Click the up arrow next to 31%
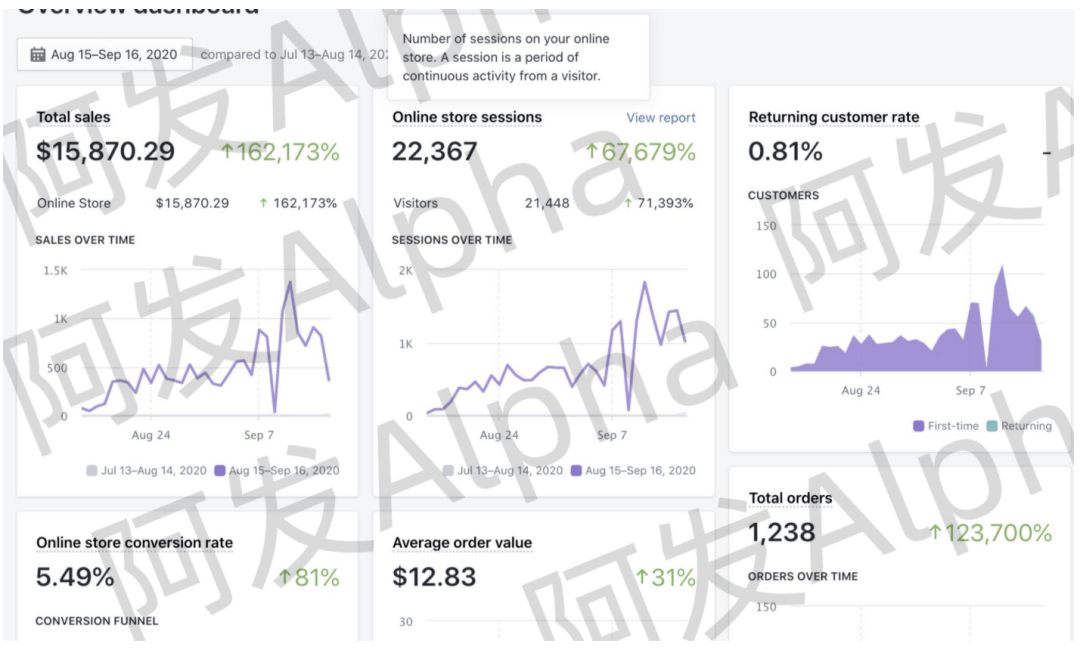 (x=641, y=577)
